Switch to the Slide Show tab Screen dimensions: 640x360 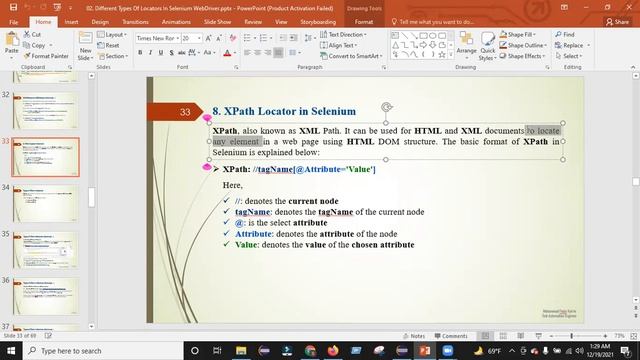coord(218,22)
